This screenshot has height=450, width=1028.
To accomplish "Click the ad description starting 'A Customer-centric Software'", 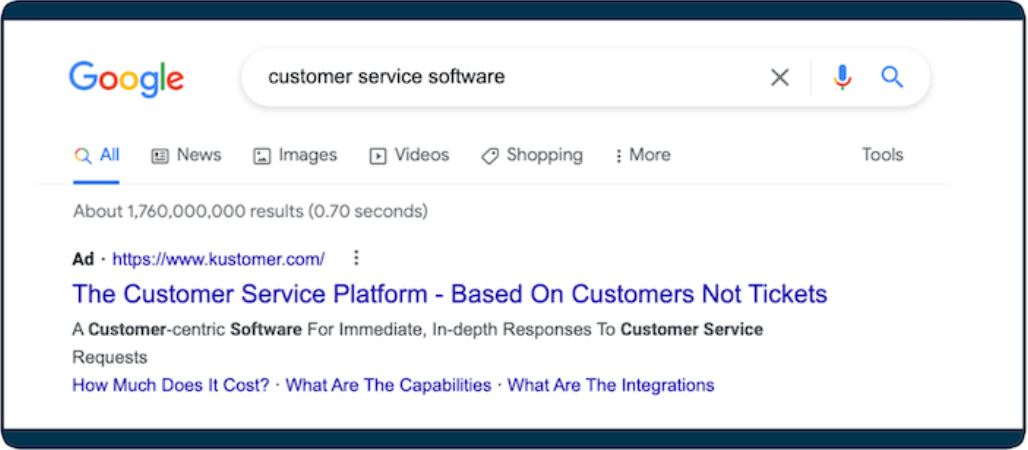I will point(418,343).
